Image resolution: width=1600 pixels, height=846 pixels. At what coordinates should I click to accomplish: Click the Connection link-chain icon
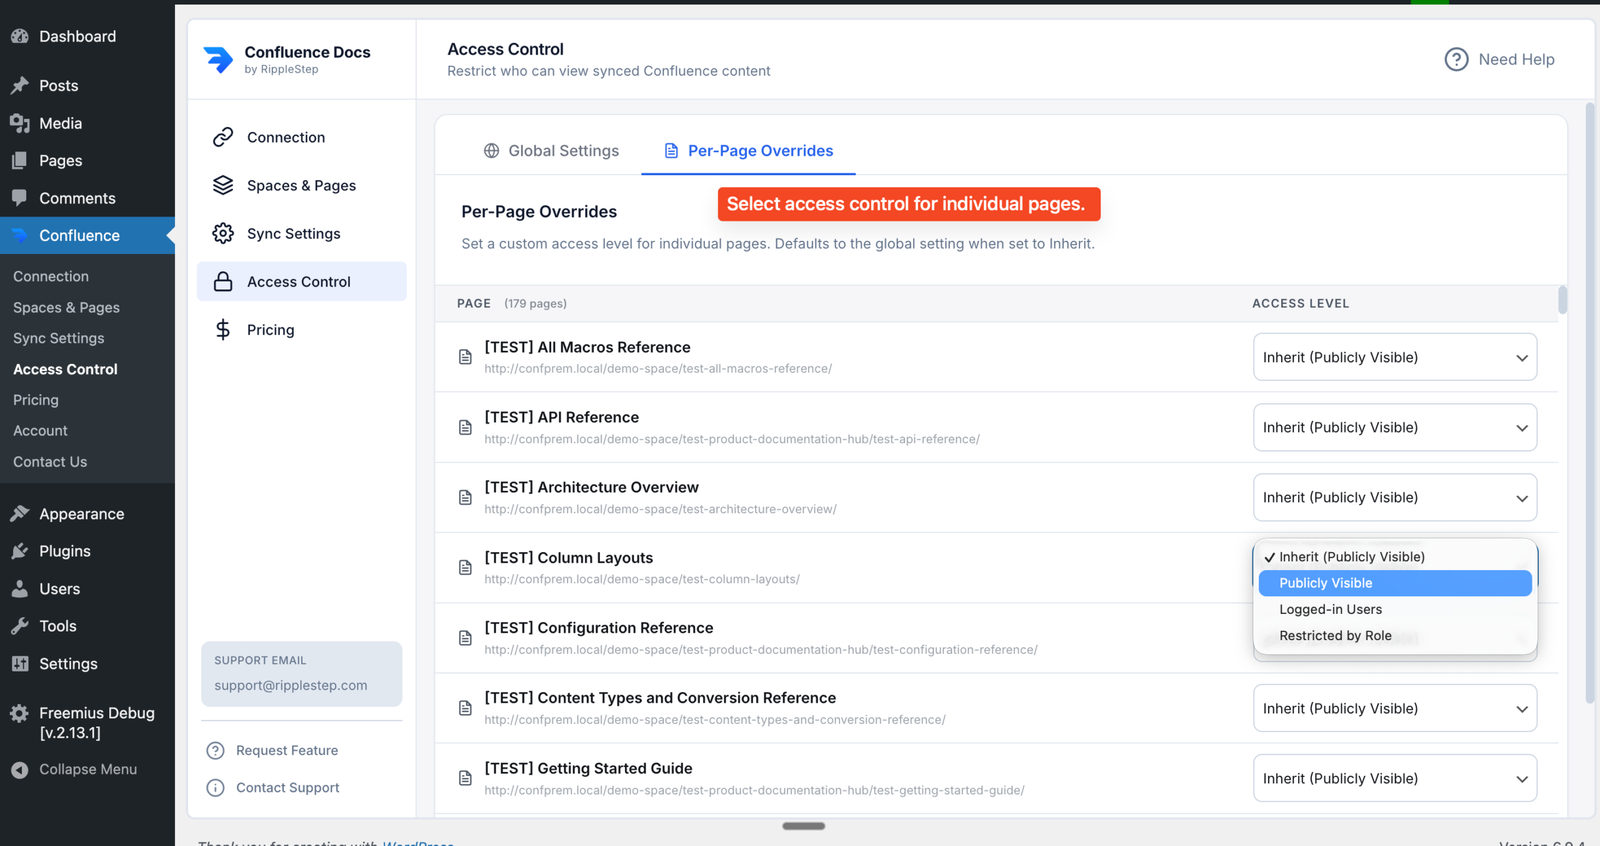pos(223,137)
